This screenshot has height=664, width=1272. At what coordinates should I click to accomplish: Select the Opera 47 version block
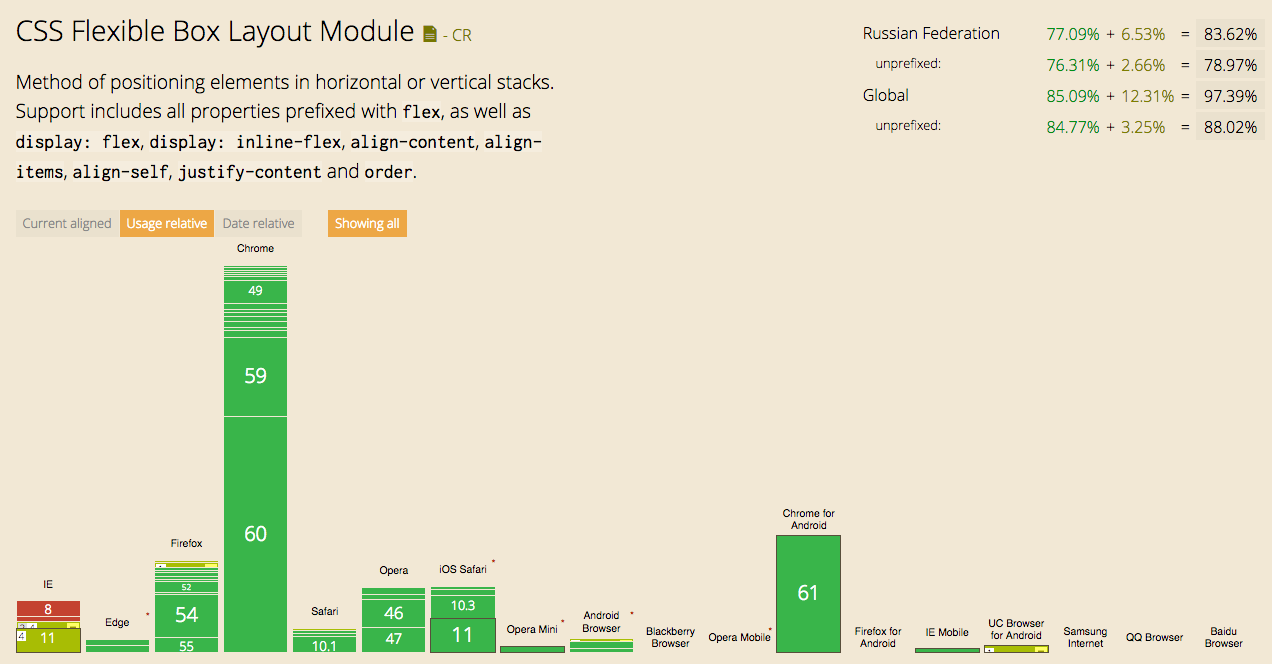click(393, 639)
